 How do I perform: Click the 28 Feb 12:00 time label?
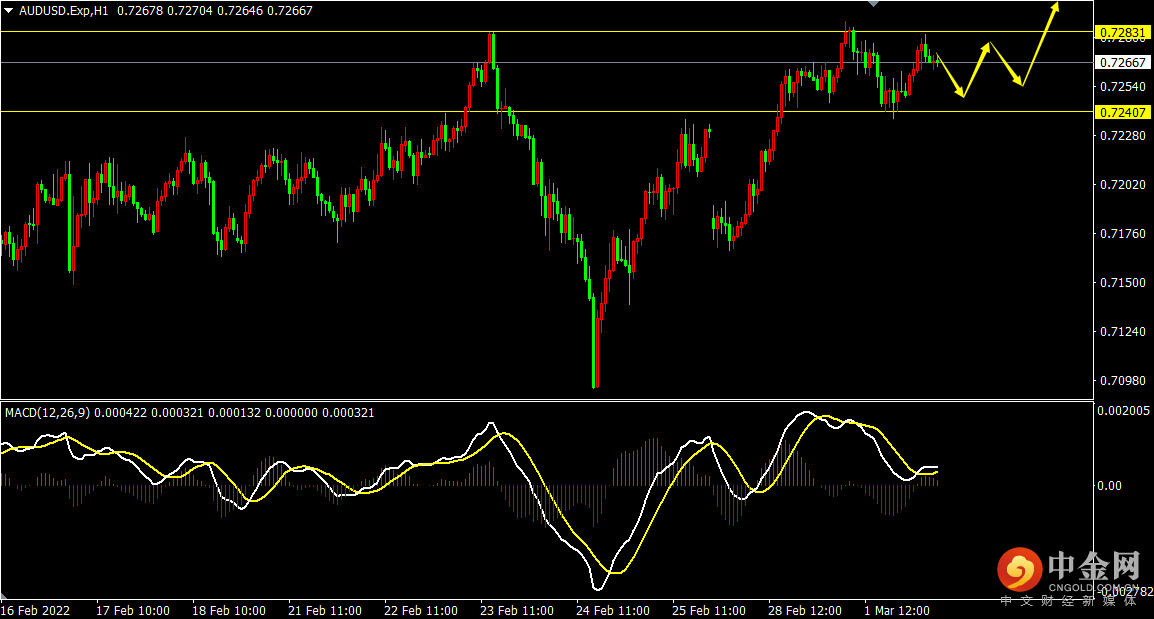pyautogui.click(x=805, y=611)
